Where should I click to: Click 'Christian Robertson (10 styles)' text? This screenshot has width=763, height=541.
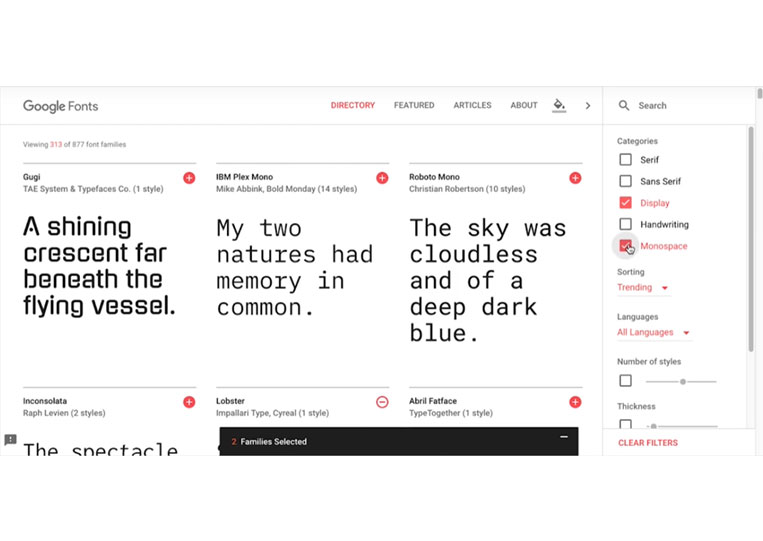click(467, 189)
